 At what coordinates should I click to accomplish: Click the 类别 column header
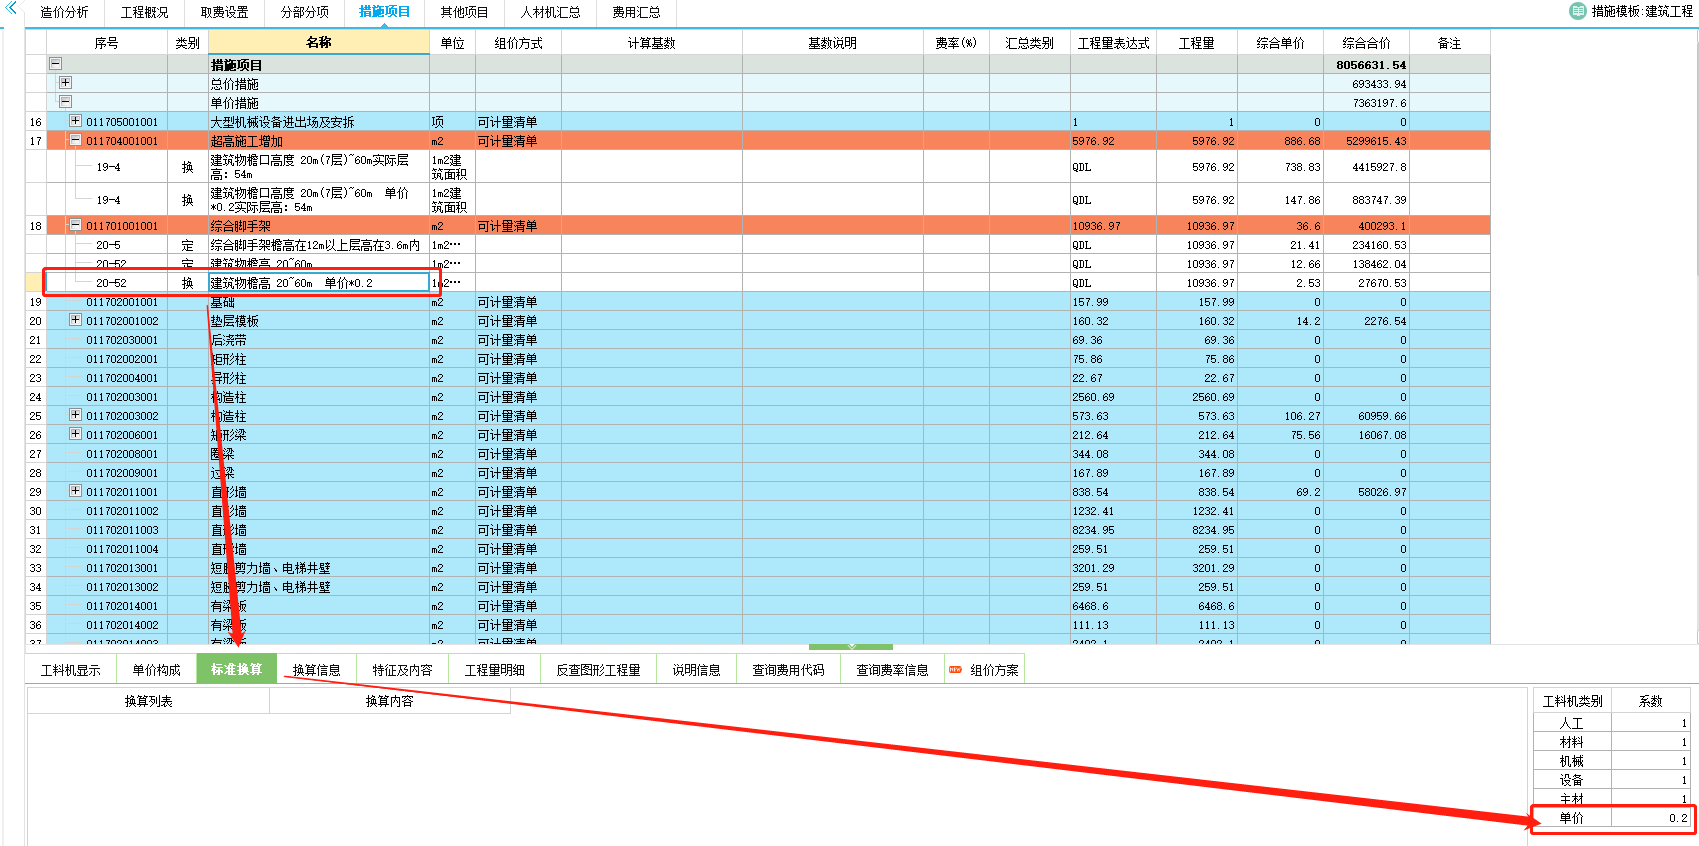pos(187,43)
